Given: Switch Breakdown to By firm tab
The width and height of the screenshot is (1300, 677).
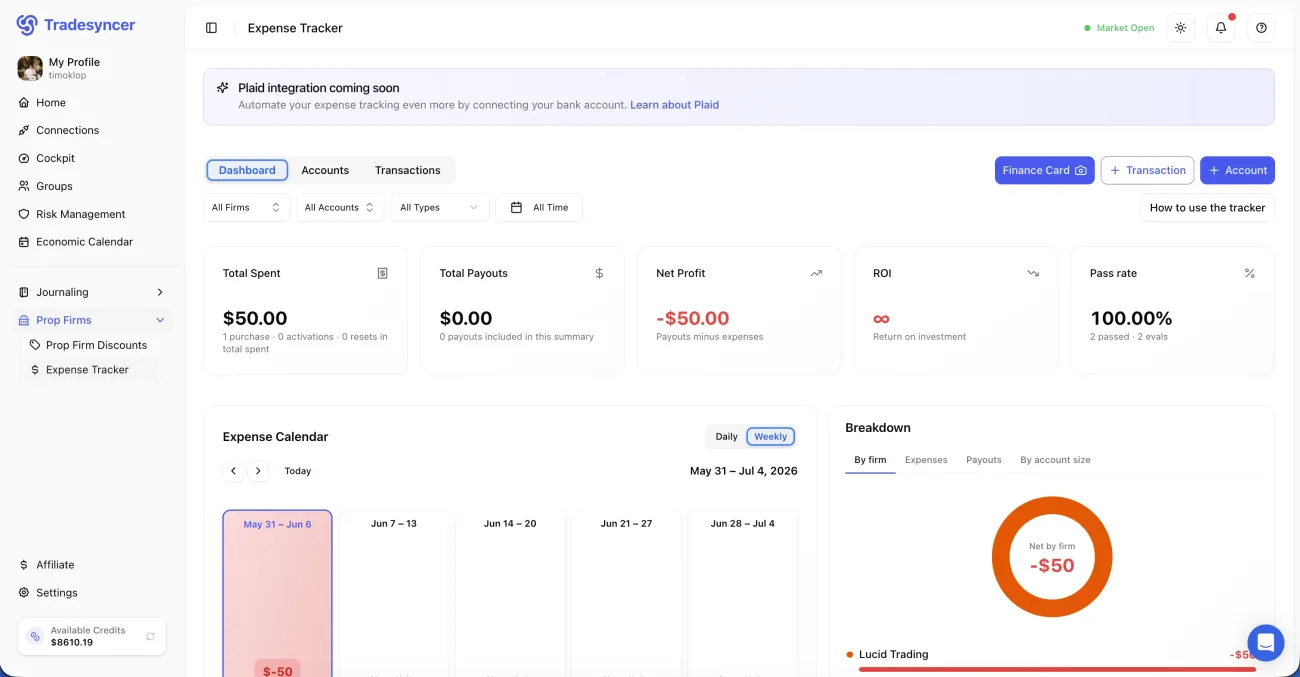Looking at the screenshot, I should (870, 460).
